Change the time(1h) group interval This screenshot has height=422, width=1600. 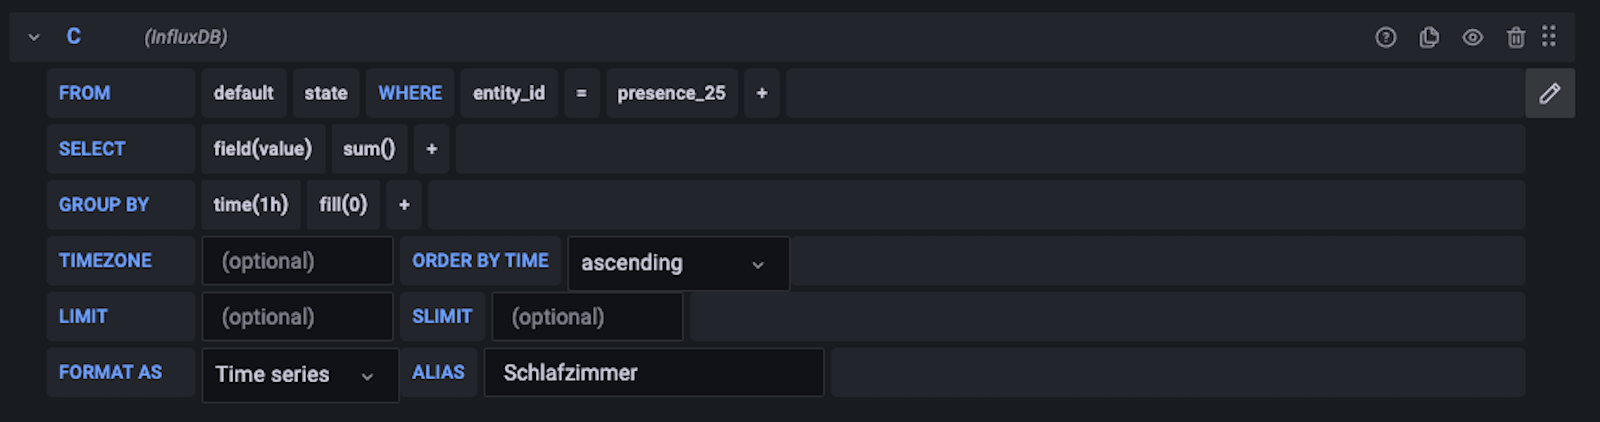tap(250, 205)
